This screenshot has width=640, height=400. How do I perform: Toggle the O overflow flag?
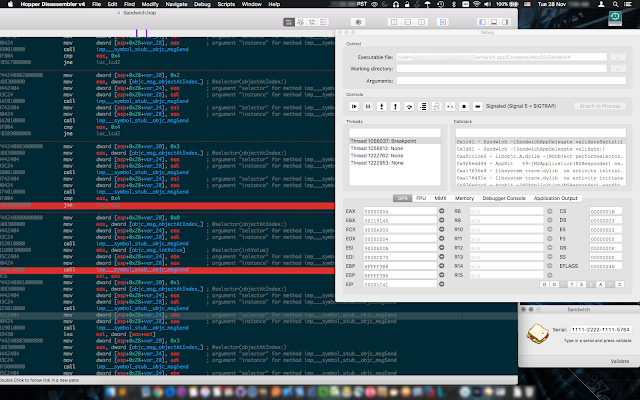[544, 284]
